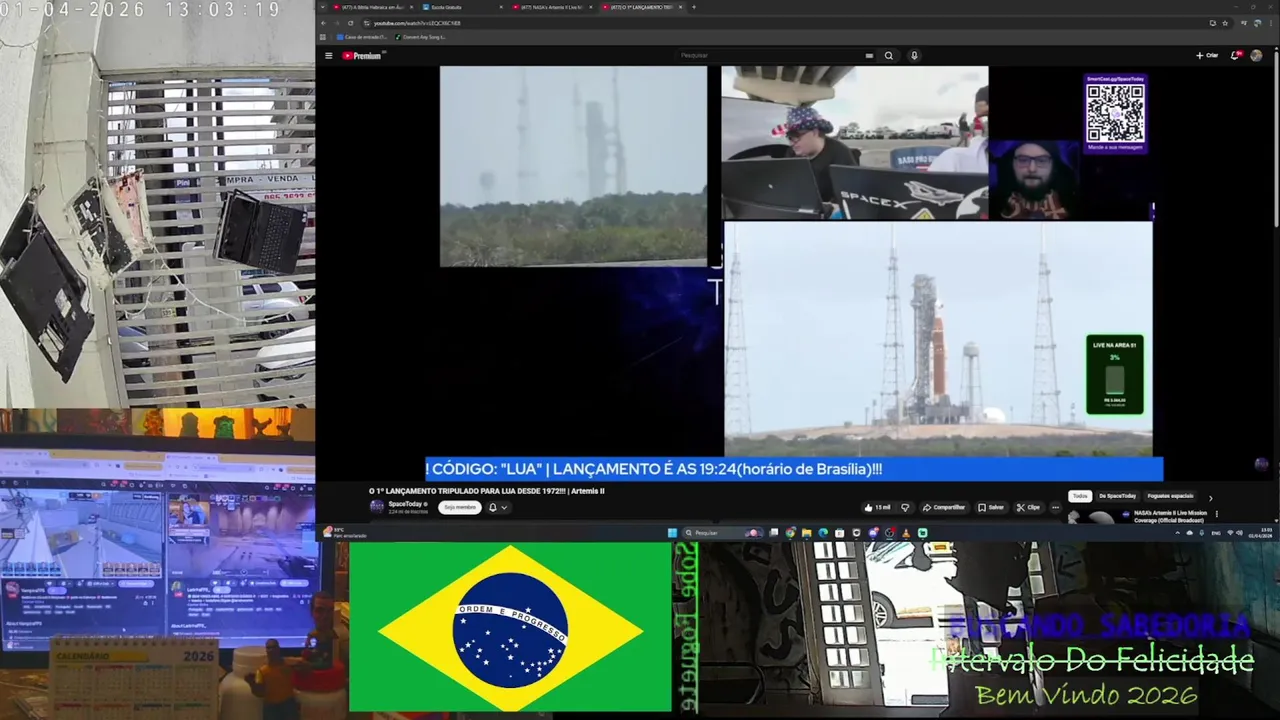Dislike the video with thumbs down
The image size is (1280, 720).
coord(905,507)
